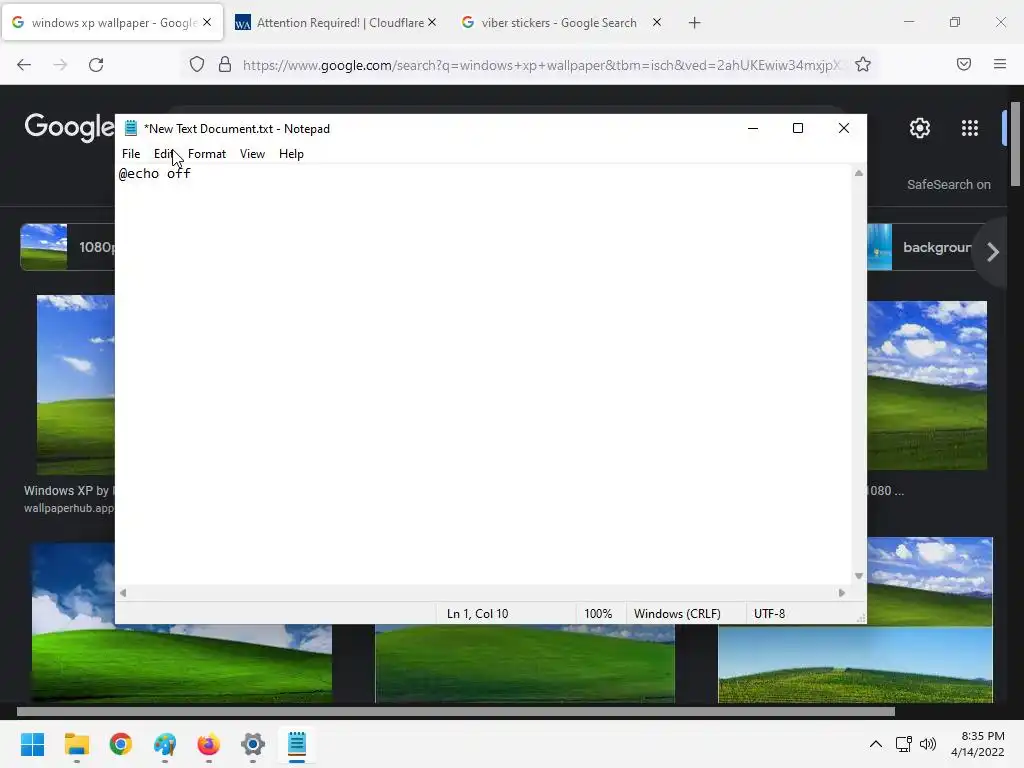
Task: Click Notepad horizontal scrollbar right arrow
Action: [x=842, y=593]
